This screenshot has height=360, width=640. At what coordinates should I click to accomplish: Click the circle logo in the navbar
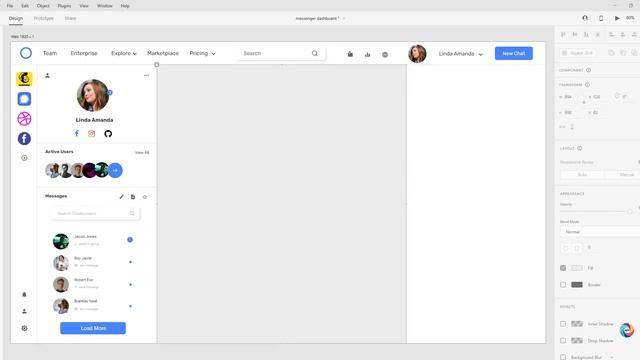click(x=26, y=53)
